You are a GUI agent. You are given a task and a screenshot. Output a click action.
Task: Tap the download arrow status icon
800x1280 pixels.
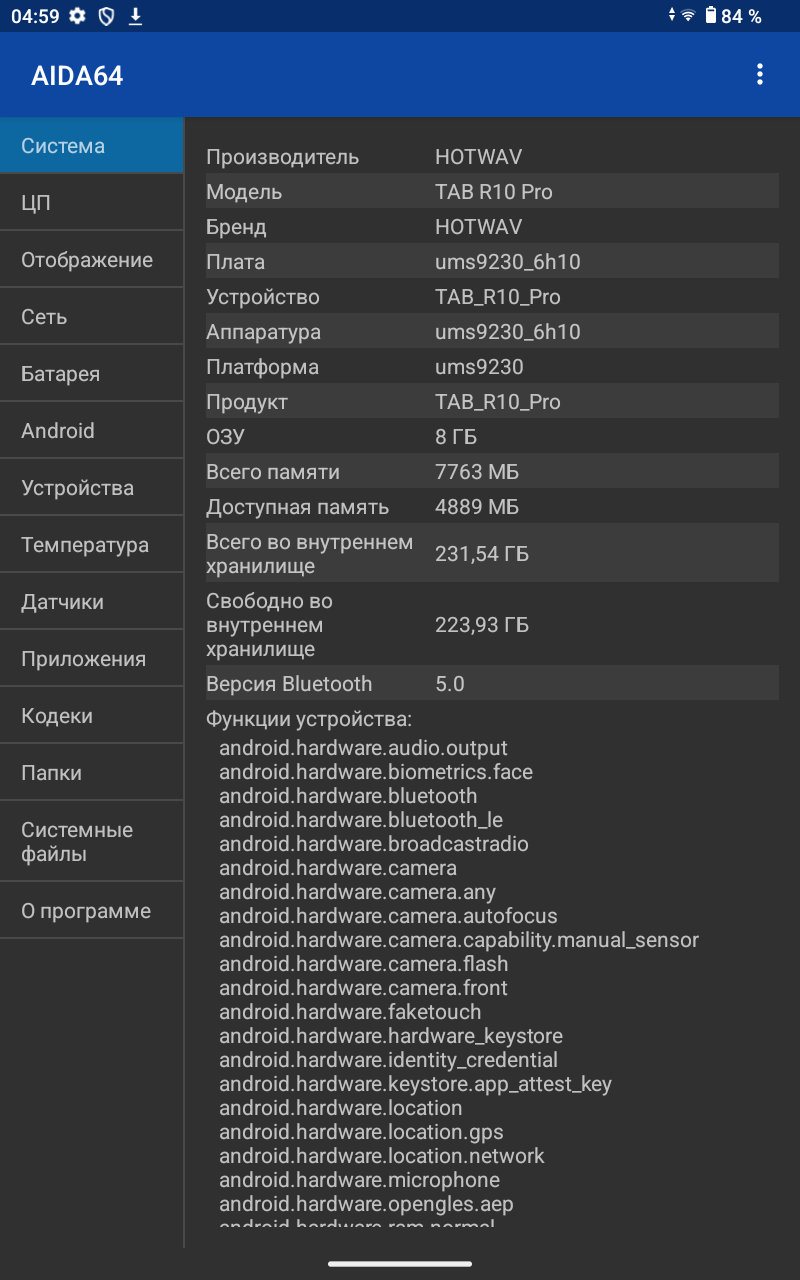point(135,16)
